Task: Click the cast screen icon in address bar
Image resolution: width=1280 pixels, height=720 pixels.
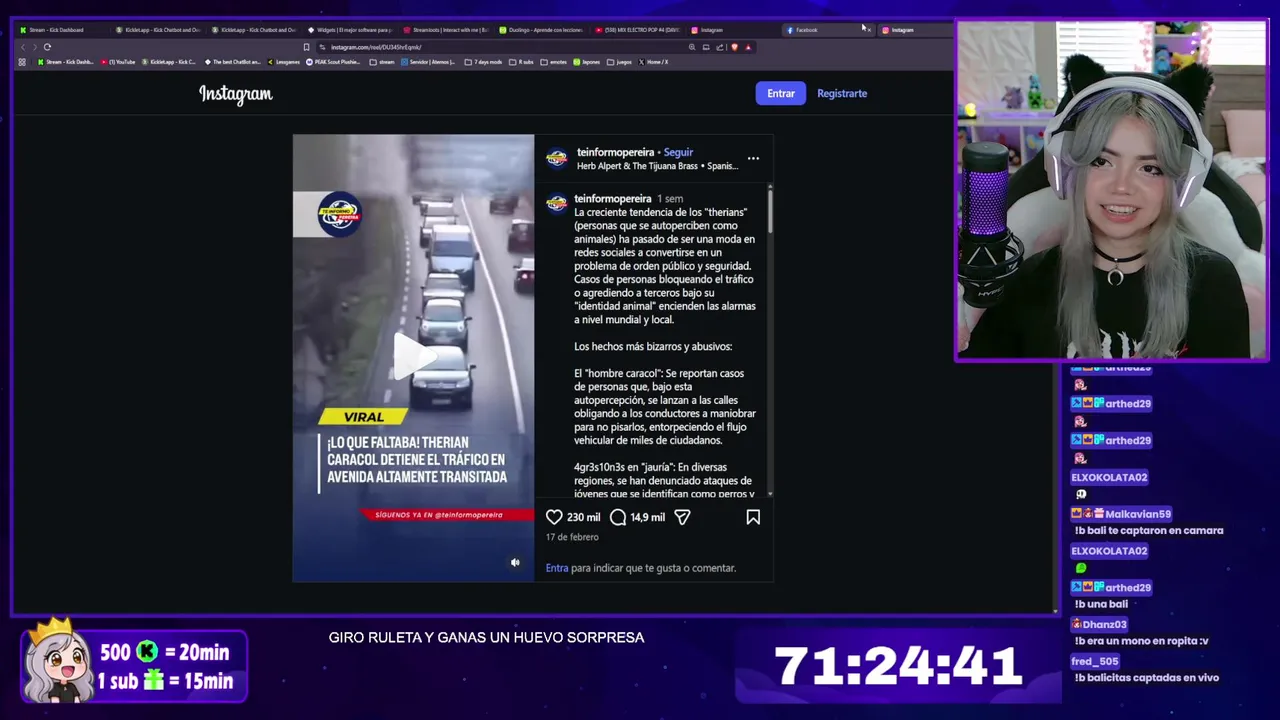Action: [x=706, y=47]
